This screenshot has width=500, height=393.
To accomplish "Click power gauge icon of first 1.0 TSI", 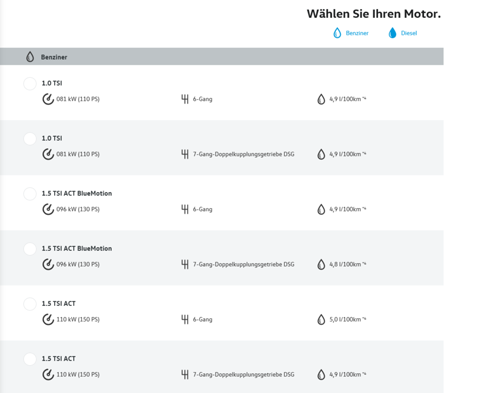I will tap(48, 99).
